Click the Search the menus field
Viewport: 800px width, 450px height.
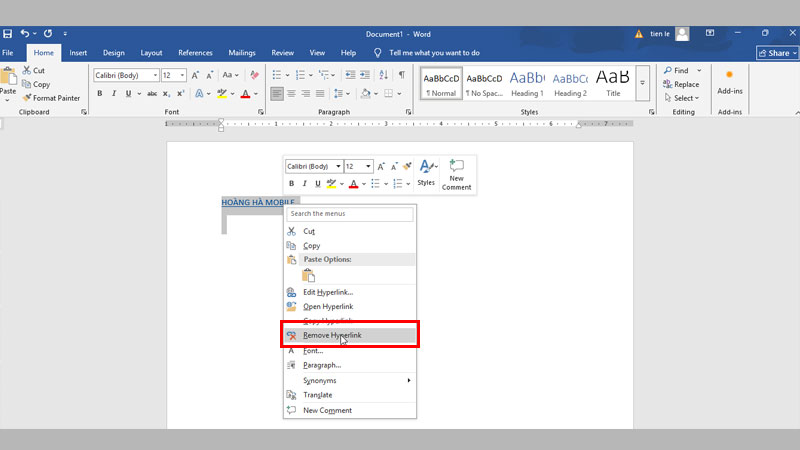(350, 214)
